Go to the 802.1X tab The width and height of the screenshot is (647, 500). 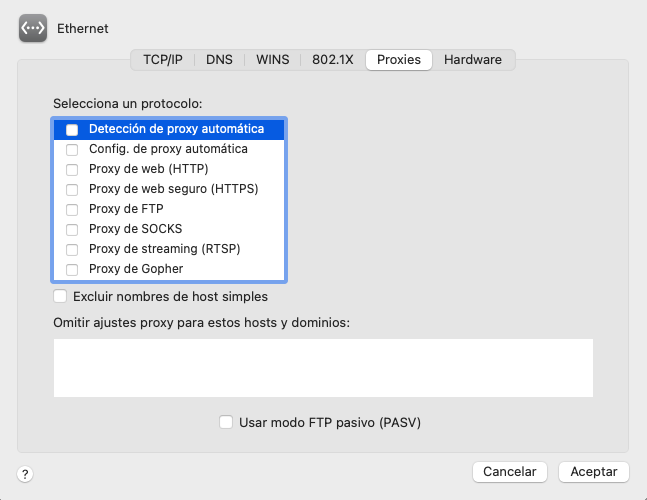coord(333,60)
